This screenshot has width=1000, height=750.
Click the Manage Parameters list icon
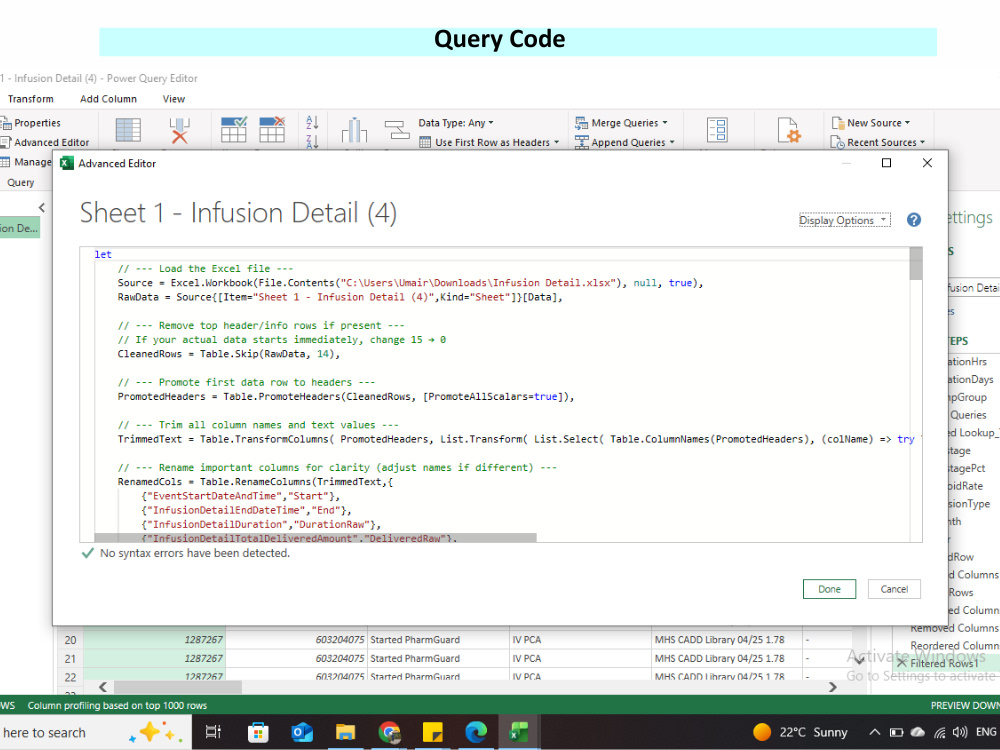pyautogui.click(x=717, y=130)
